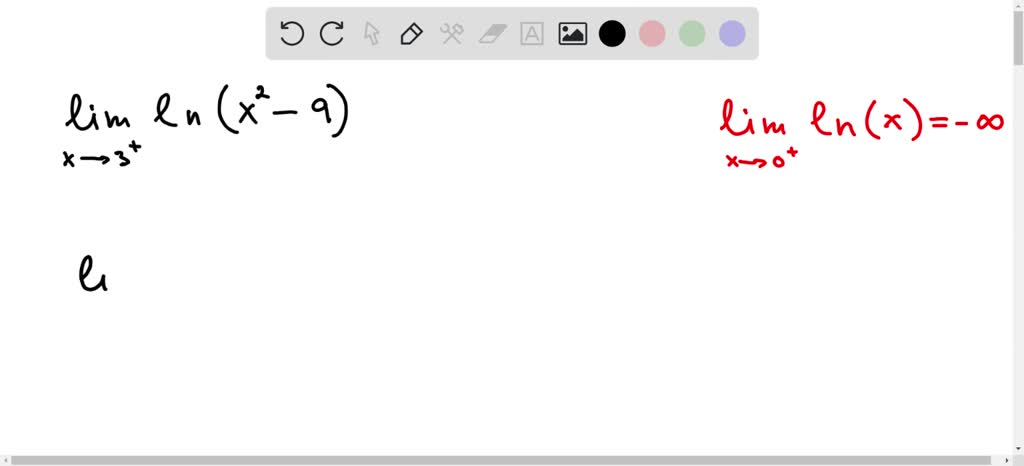Click the scroll left arrow
1024x466 pixels.
coord(4,461)
